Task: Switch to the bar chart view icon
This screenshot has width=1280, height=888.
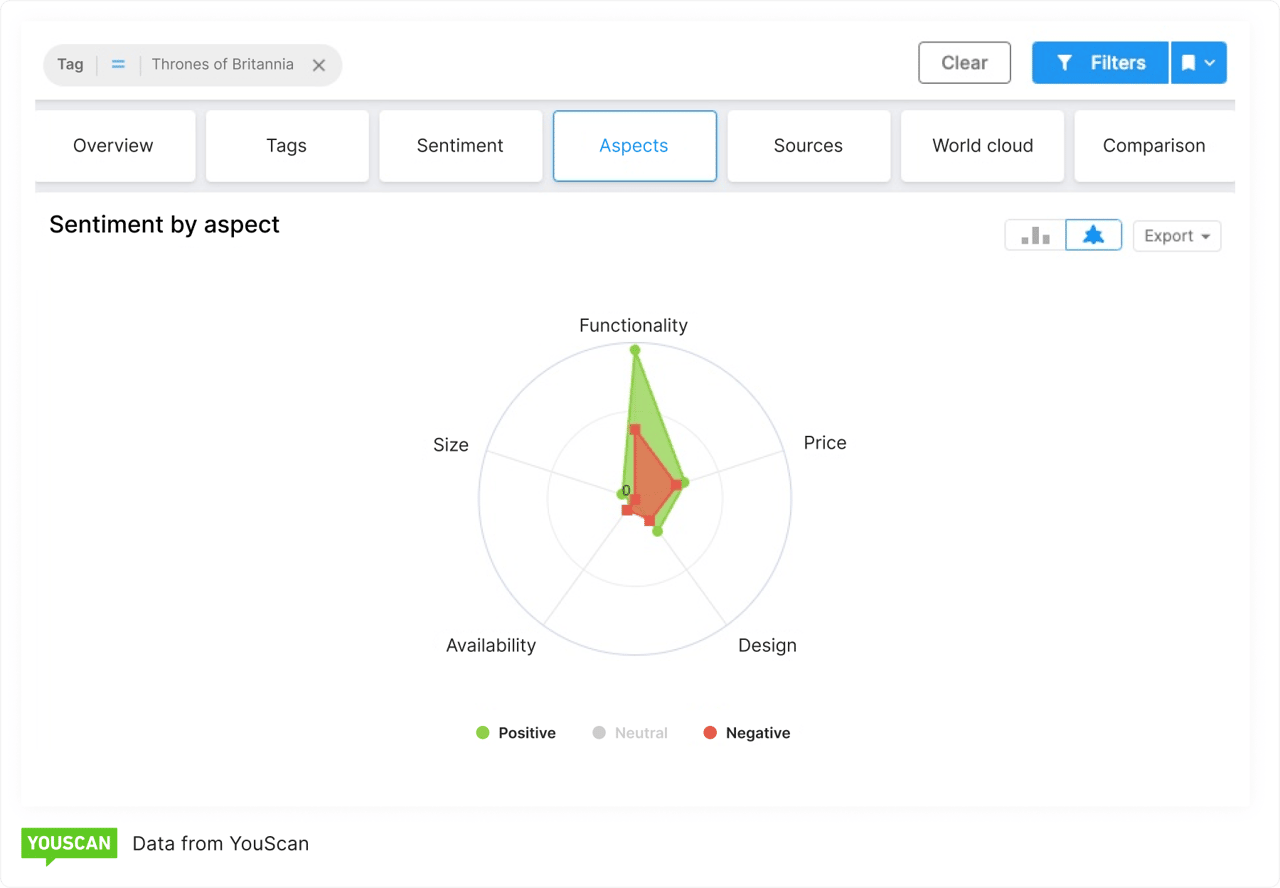Action: pyautogui.click(x=1034, y=235)
